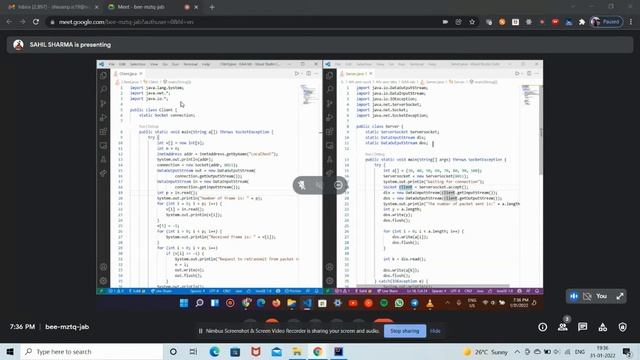This screenshot has width=640, height=360.
Task: Split the Server.java editor
Action: pos(529,73)
